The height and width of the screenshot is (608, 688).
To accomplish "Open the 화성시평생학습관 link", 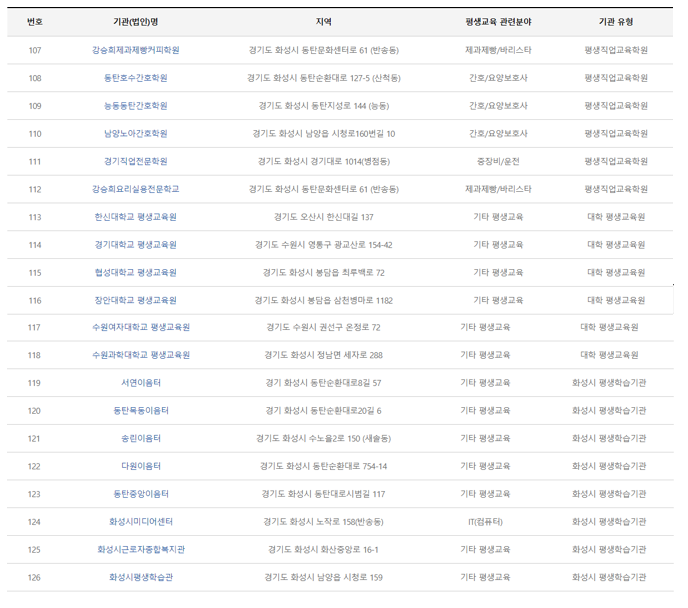I will 141,577.
